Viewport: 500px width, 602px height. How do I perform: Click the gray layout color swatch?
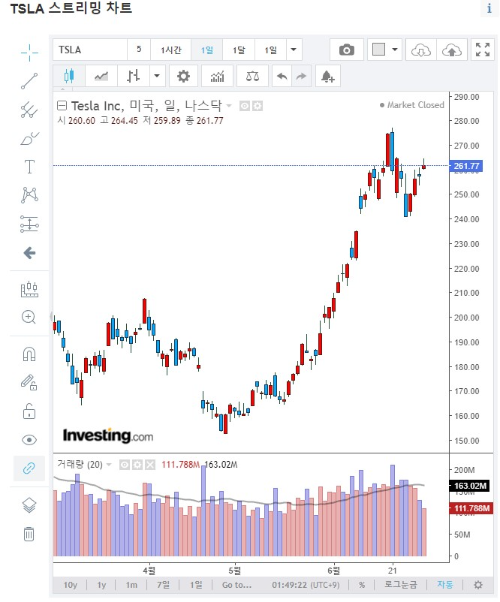click(x=379, y=50)
